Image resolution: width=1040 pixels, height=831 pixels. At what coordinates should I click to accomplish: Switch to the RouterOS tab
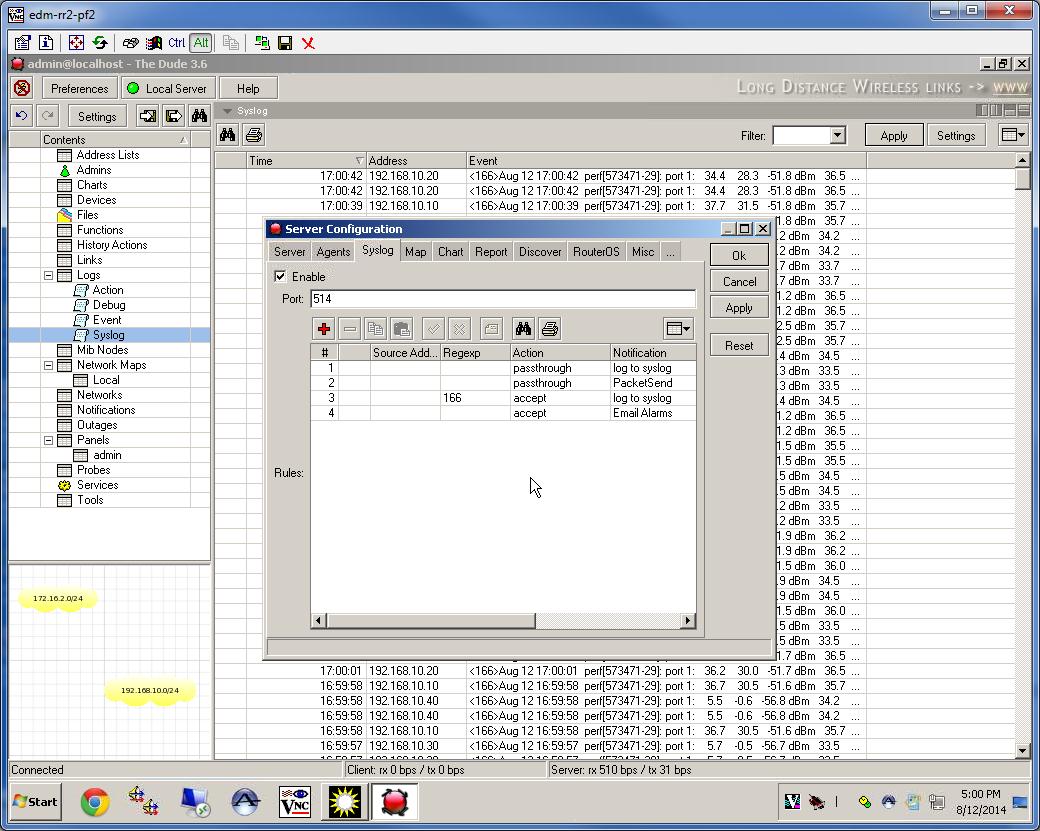[x=596, y=252]
